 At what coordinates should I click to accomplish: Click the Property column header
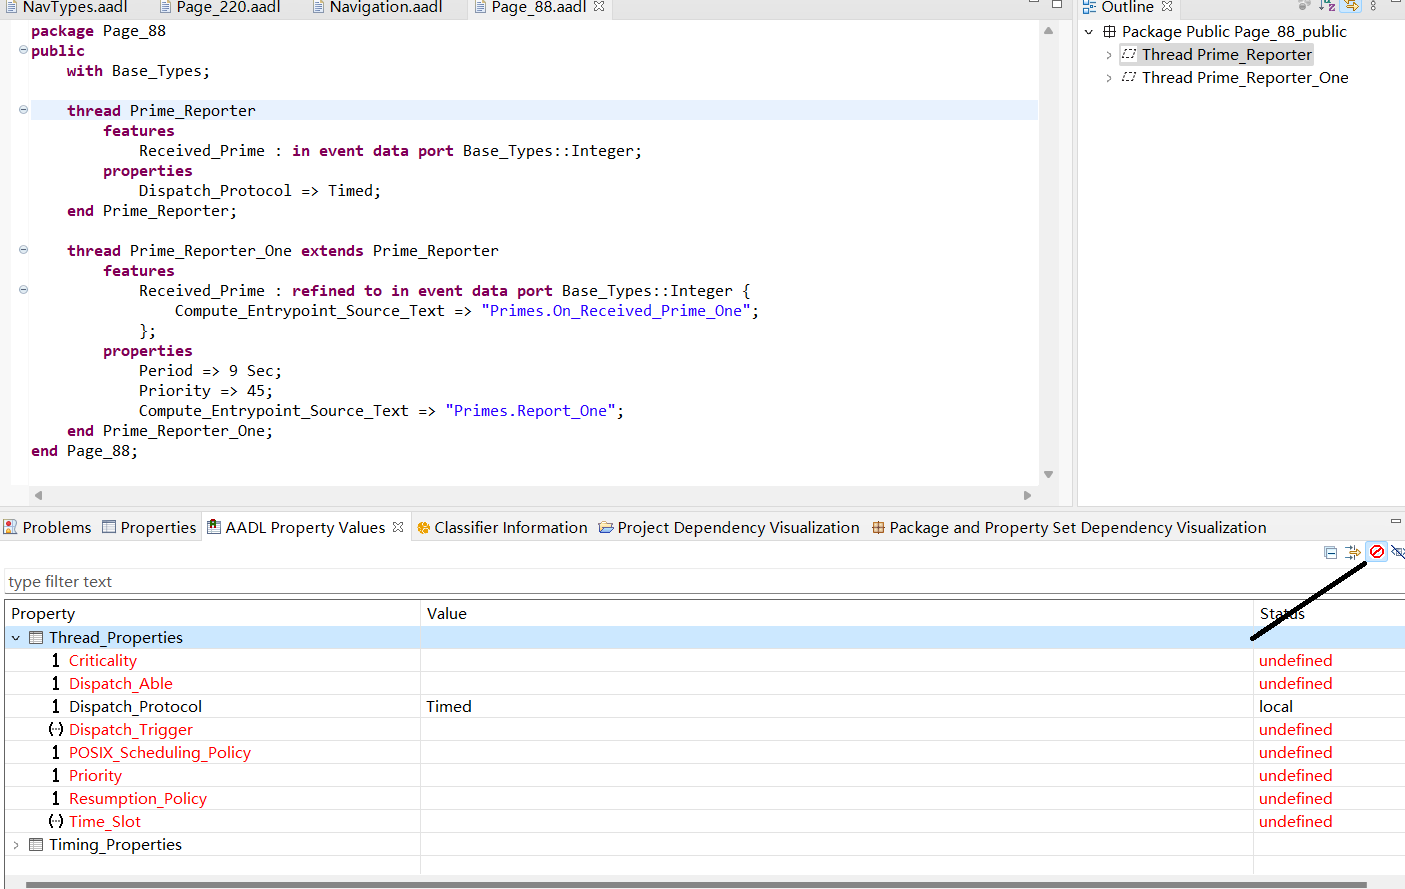(x=213, y=613)
